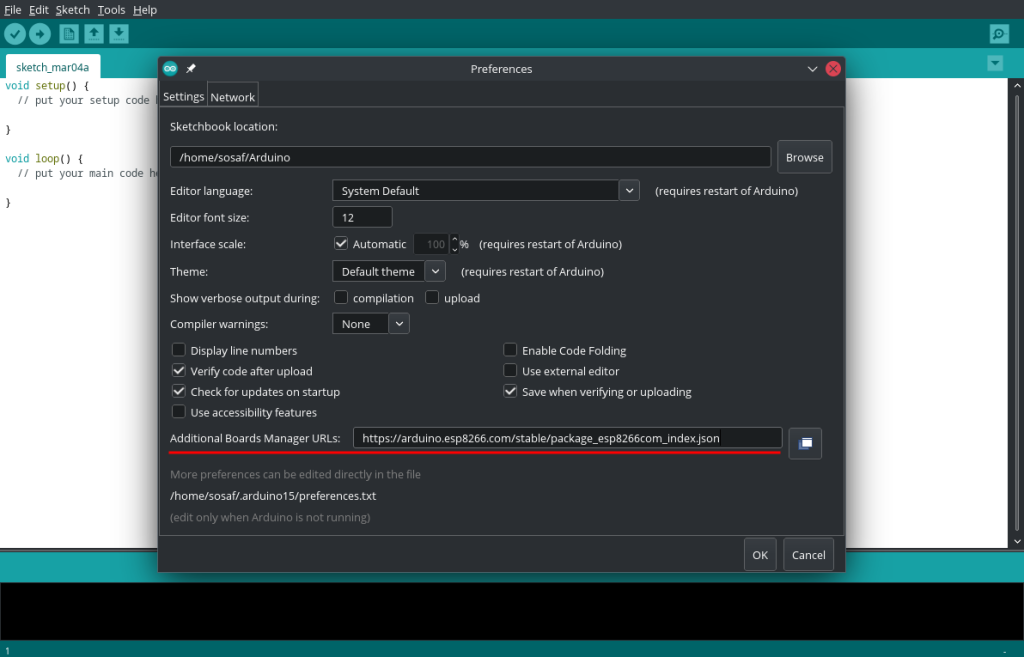Toggle Automatic interface scale checkbox
Viewport: 1024px width, 657px height.
341,244
